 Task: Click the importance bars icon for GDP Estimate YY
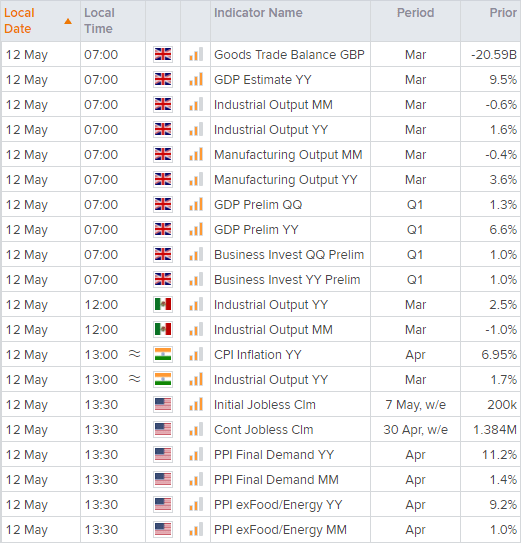click(x=196, y=79)
